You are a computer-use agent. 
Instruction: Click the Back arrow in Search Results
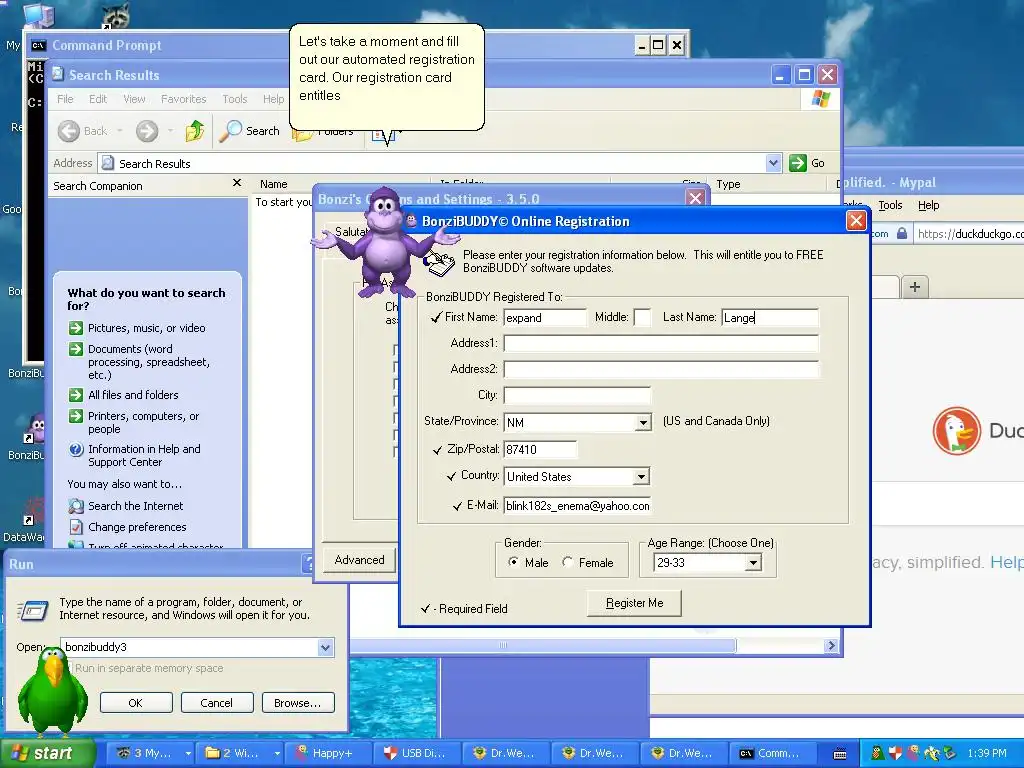(69, 131)
